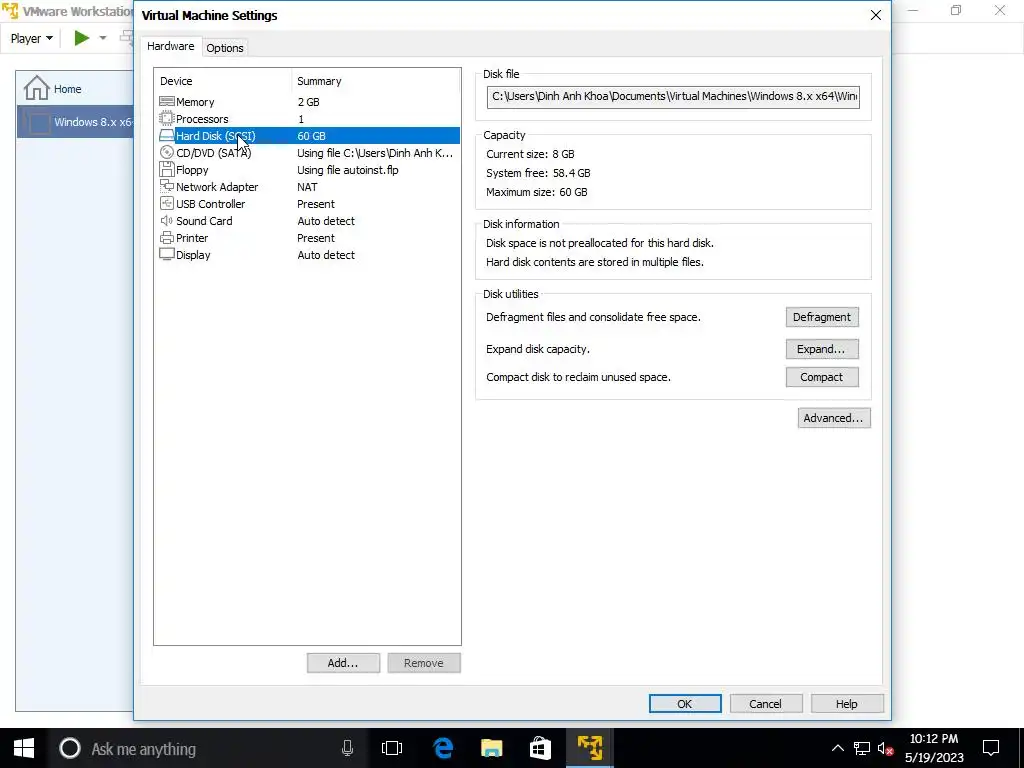Click the Disk file path field
The image size is (1024, 768).
pyautogui.click(x=673, y=97)
